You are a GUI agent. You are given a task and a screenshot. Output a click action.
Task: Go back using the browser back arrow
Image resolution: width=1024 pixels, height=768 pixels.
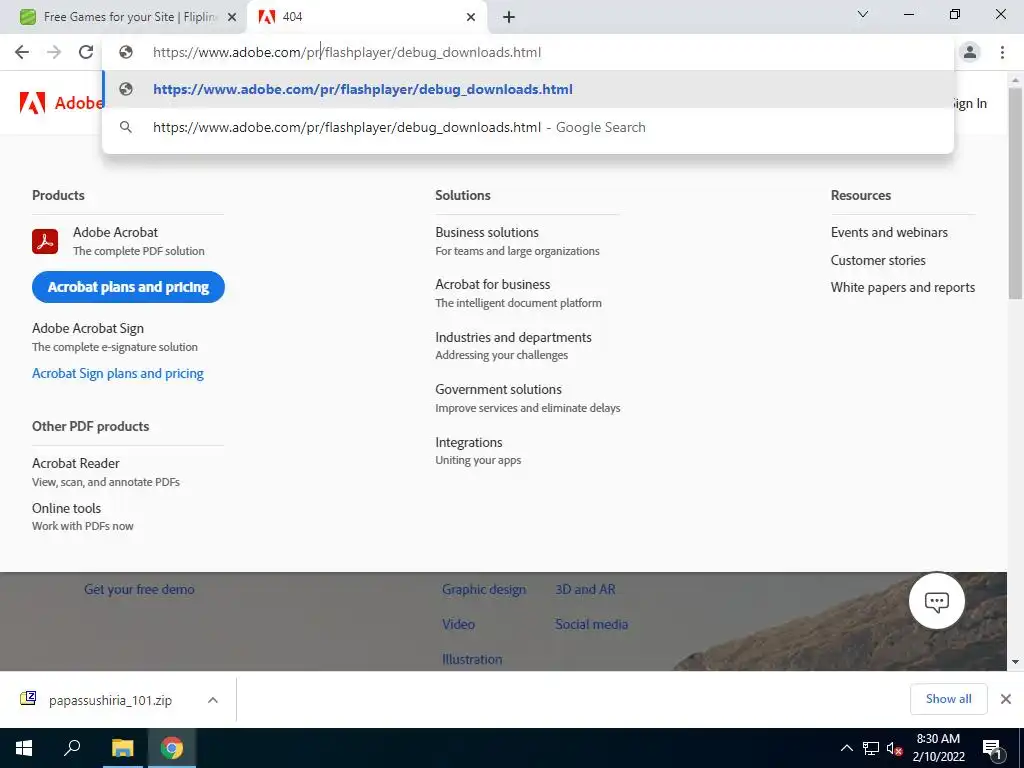(22, 52)
